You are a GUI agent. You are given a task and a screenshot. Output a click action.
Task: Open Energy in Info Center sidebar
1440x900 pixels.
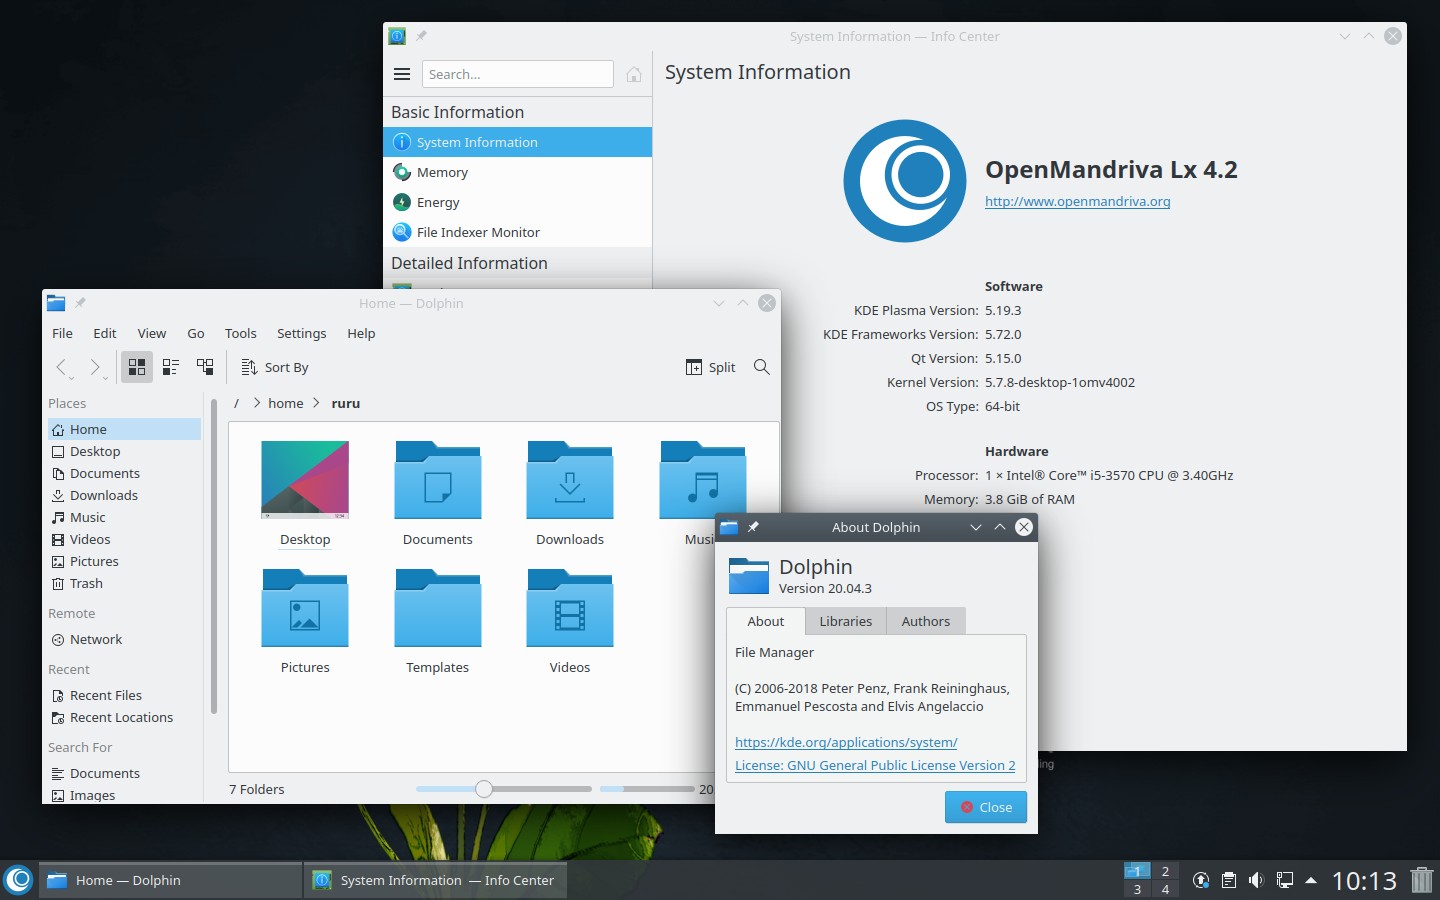tap(518, 202)
